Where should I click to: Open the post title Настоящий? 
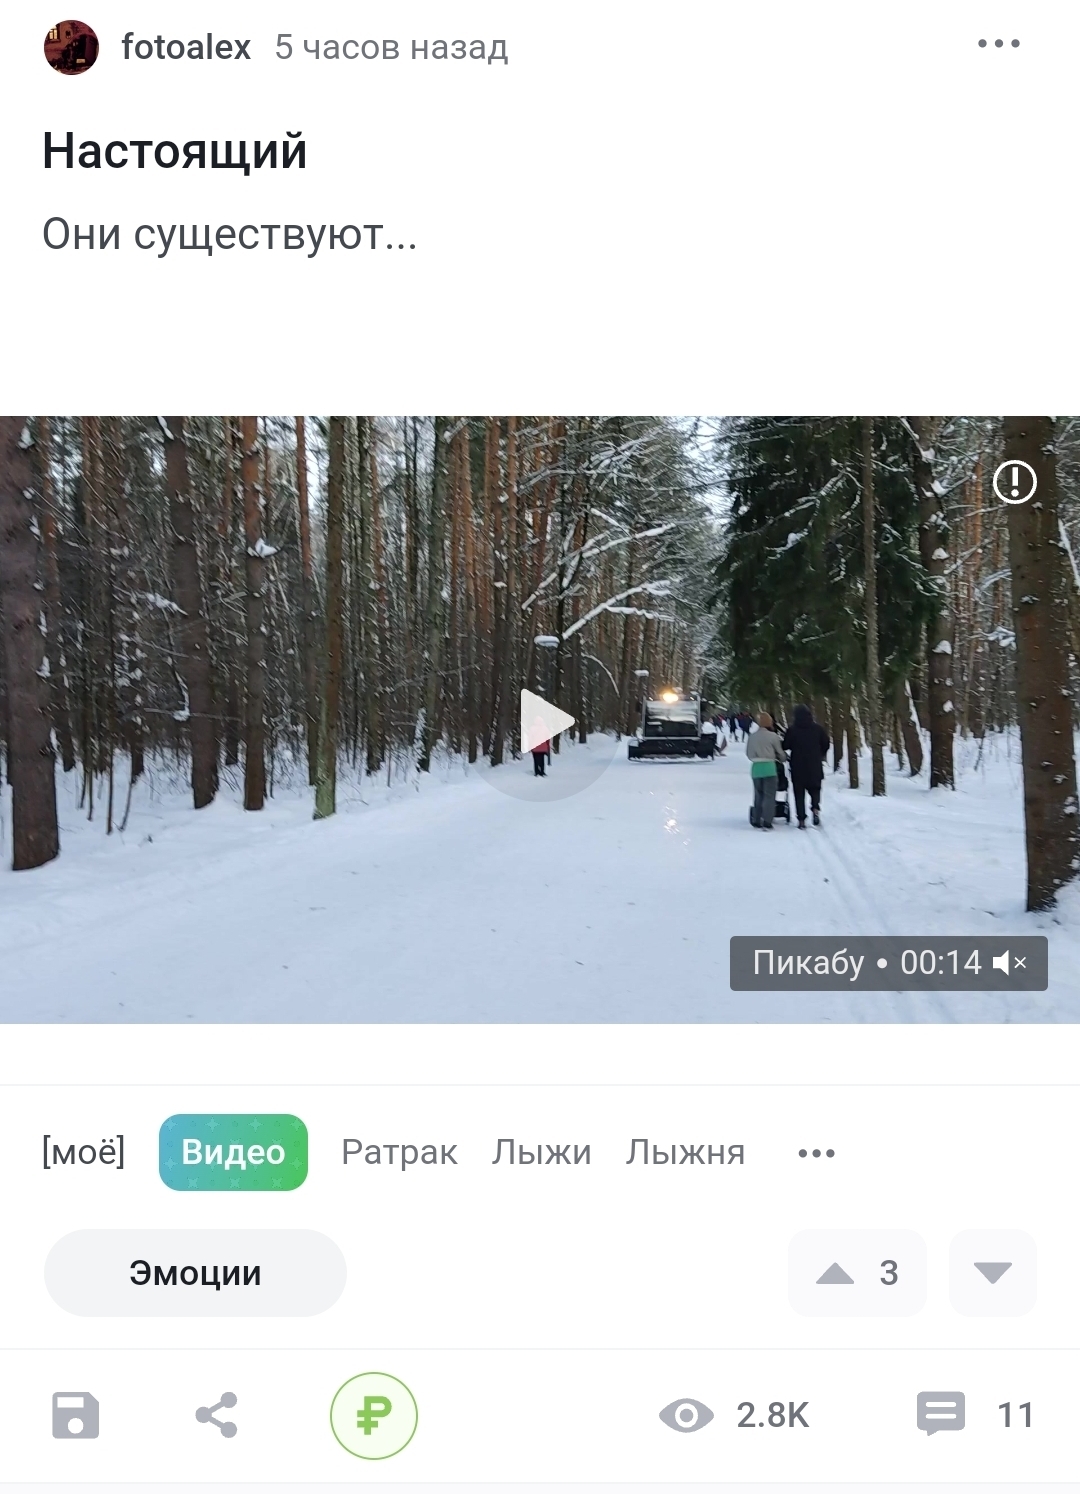tap(175, 152)
